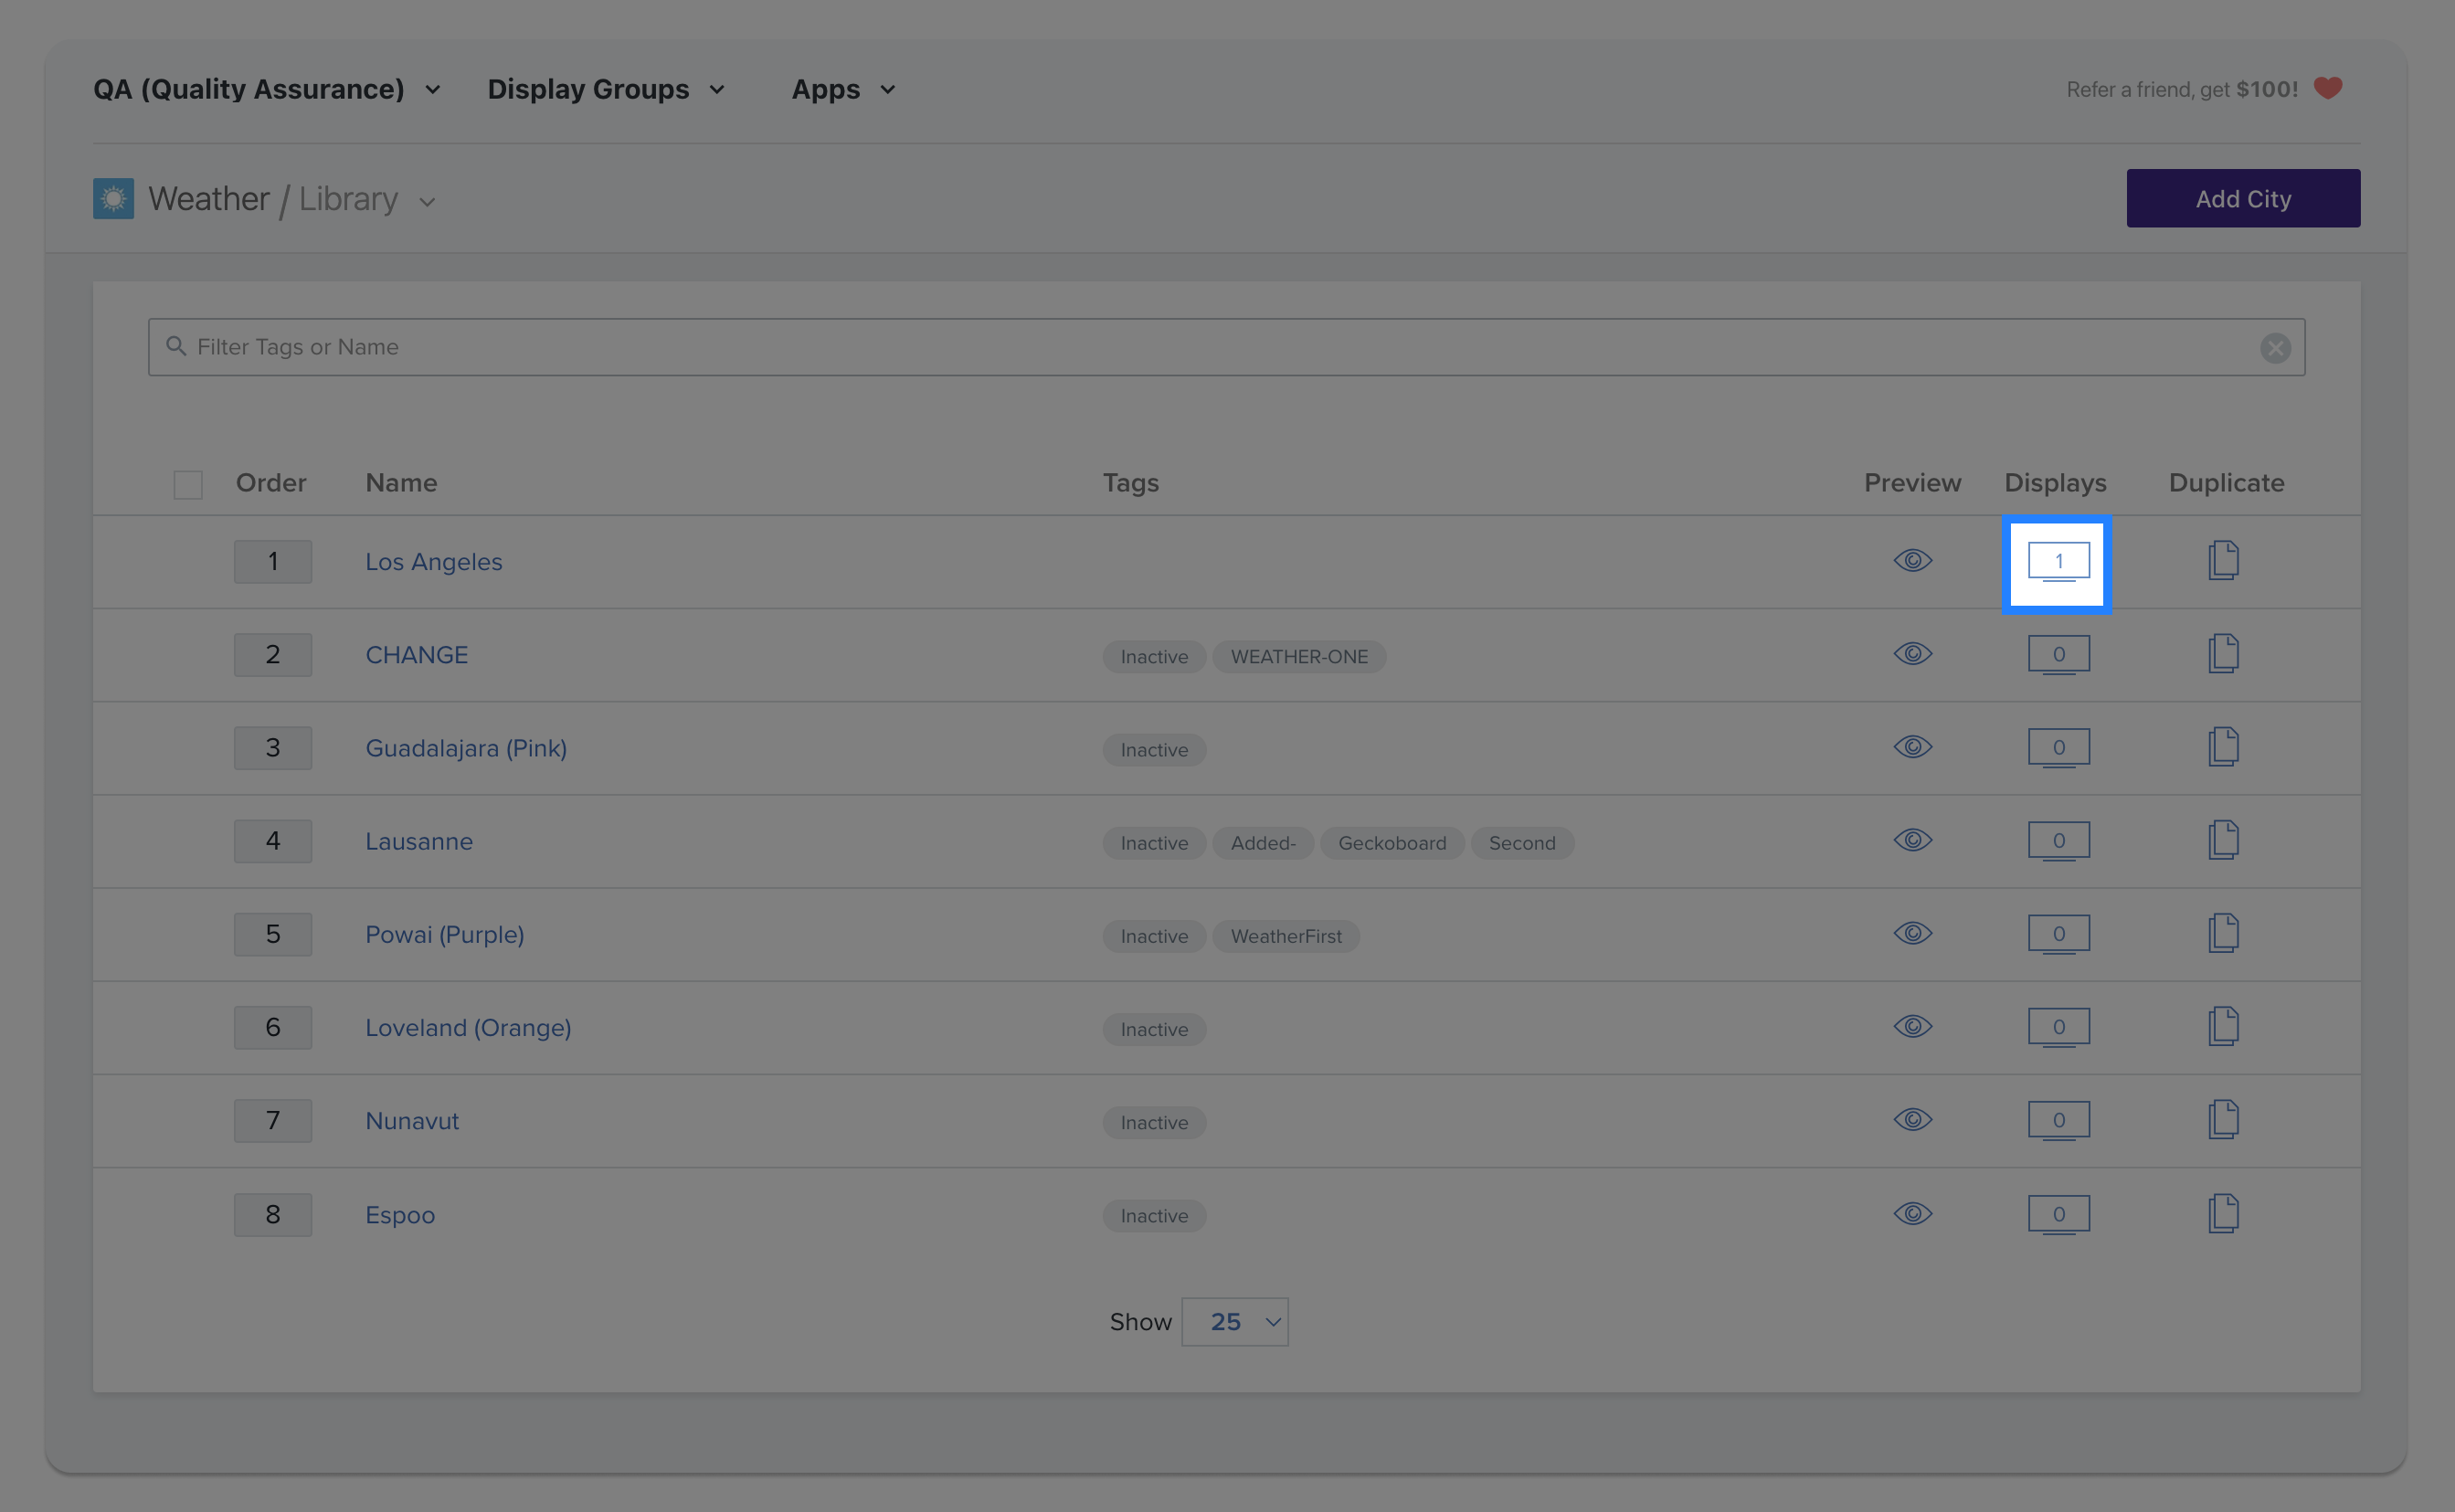The width and height of the screenshot is (2455, 1512).
Task: Preview Los Angeles with eye icon
Action: coord(1912,560)
